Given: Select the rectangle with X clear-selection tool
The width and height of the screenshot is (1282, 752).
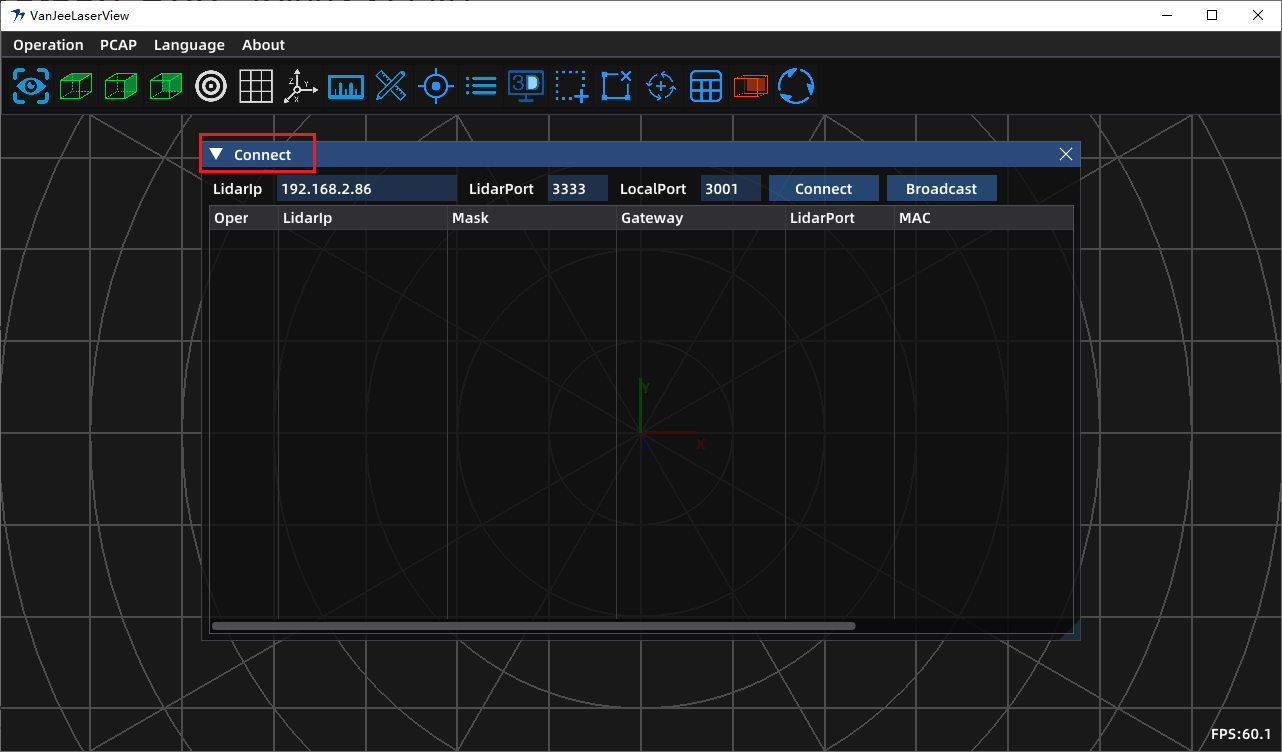Looking at the screenshot, I should coord(616,86).
